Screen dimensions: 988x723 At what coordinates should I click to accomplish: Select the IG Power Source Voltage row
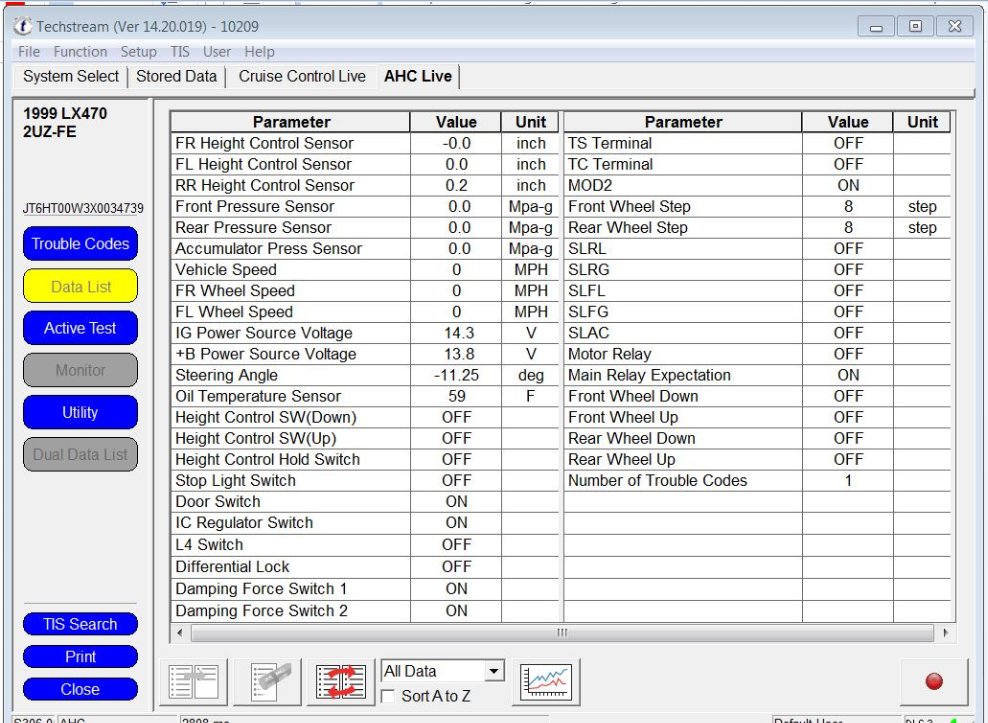[x=365, y=333]
